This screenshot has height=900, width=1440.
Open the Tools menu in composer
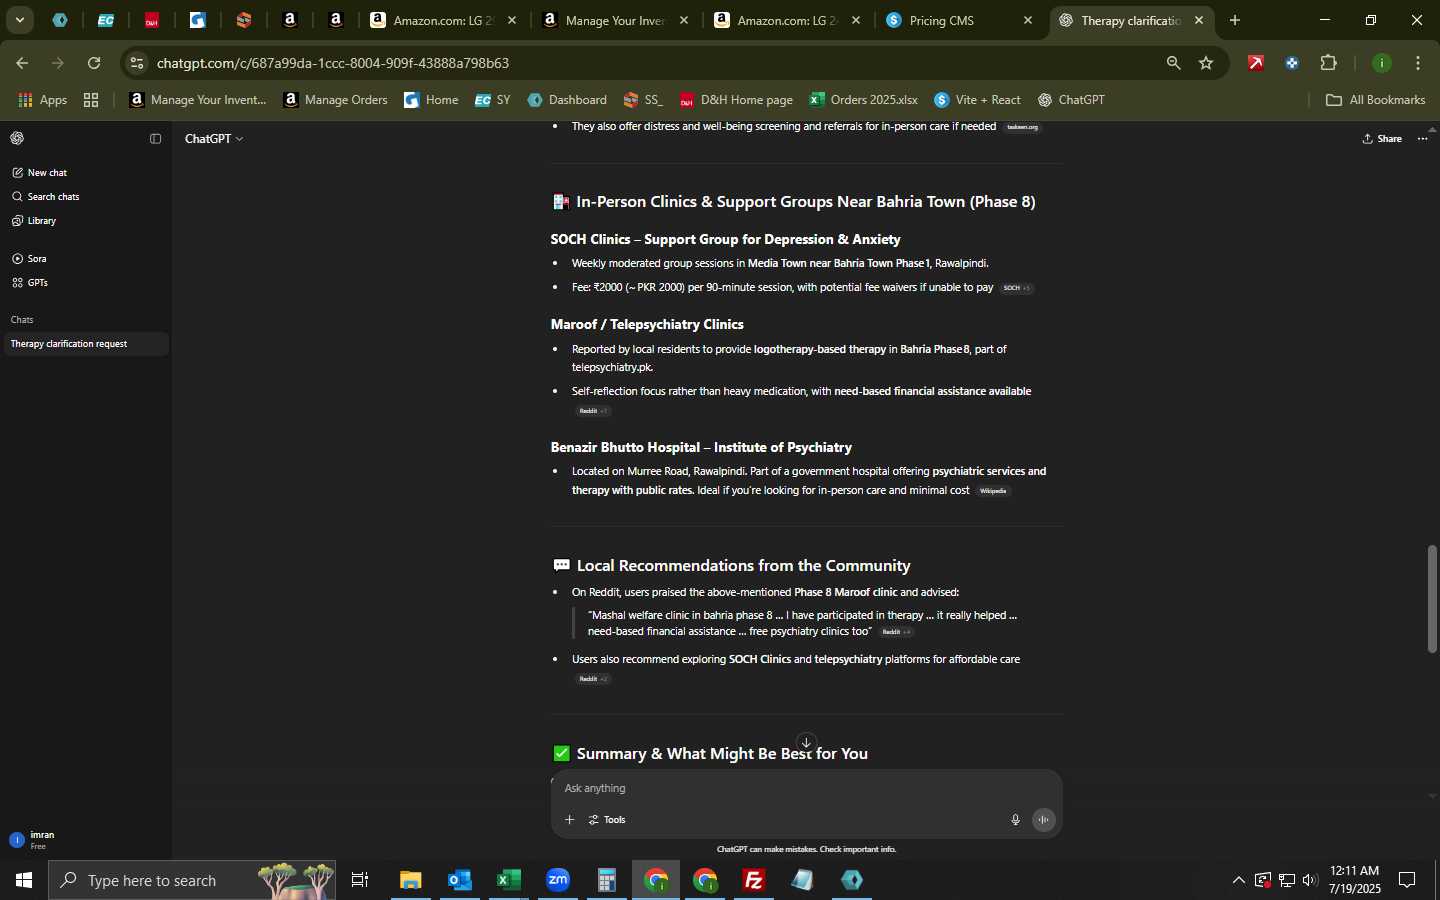(x=607, y=820)
